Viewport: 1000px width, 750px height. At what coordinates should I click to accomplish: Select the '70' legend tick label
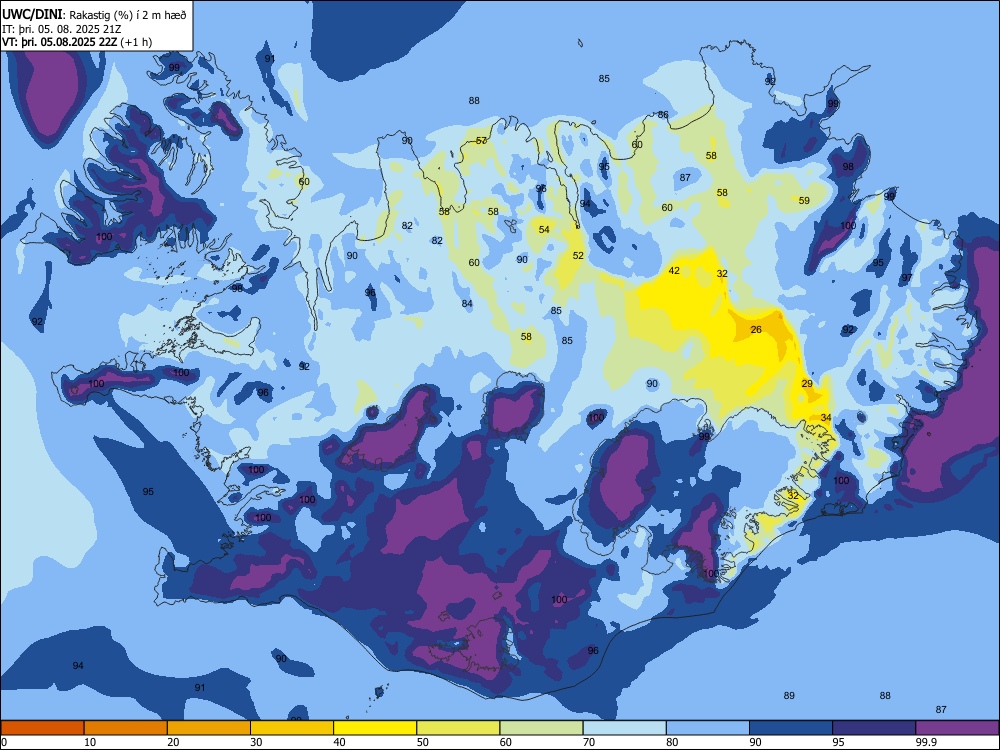click(589, 742)
